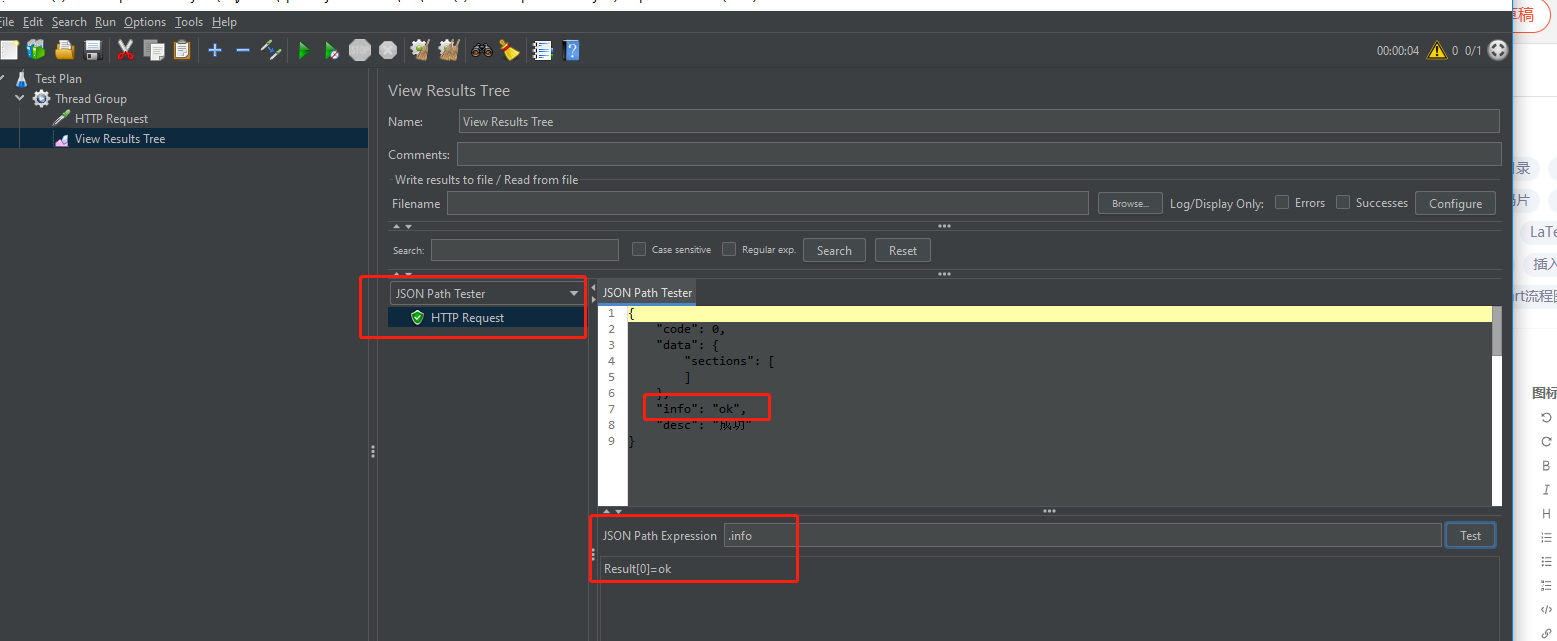Select Thread Group in the tree
Image resolution: width=1557 pixels, height=641 pixels.
[90, 98]
